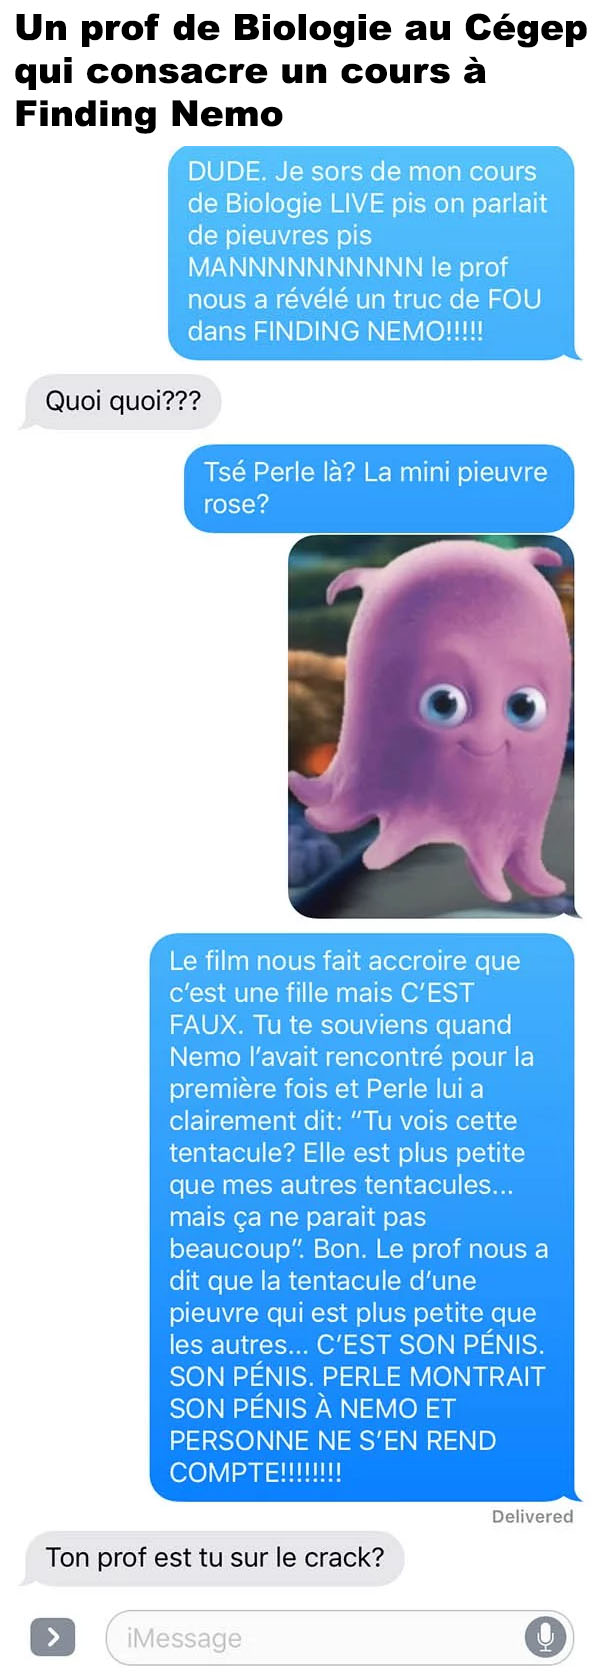Image resolution: width=600 pixels, height=1677 pixels.
Task: Select the "Ton prof est tu sur le crack?" bubble
Action: pos(214,1558)
